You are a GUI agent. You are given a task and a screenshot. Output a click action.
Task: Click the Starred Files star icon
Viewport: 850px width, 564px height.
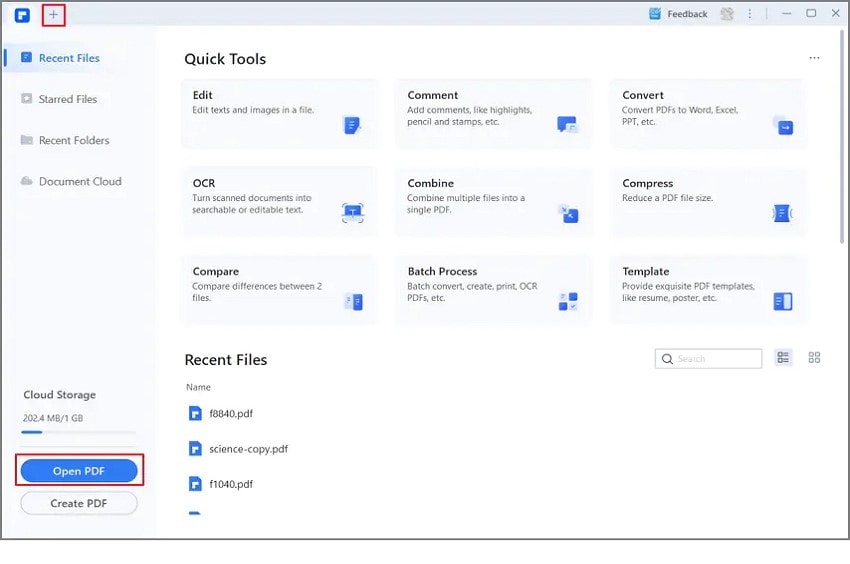(x=26, y=98)
